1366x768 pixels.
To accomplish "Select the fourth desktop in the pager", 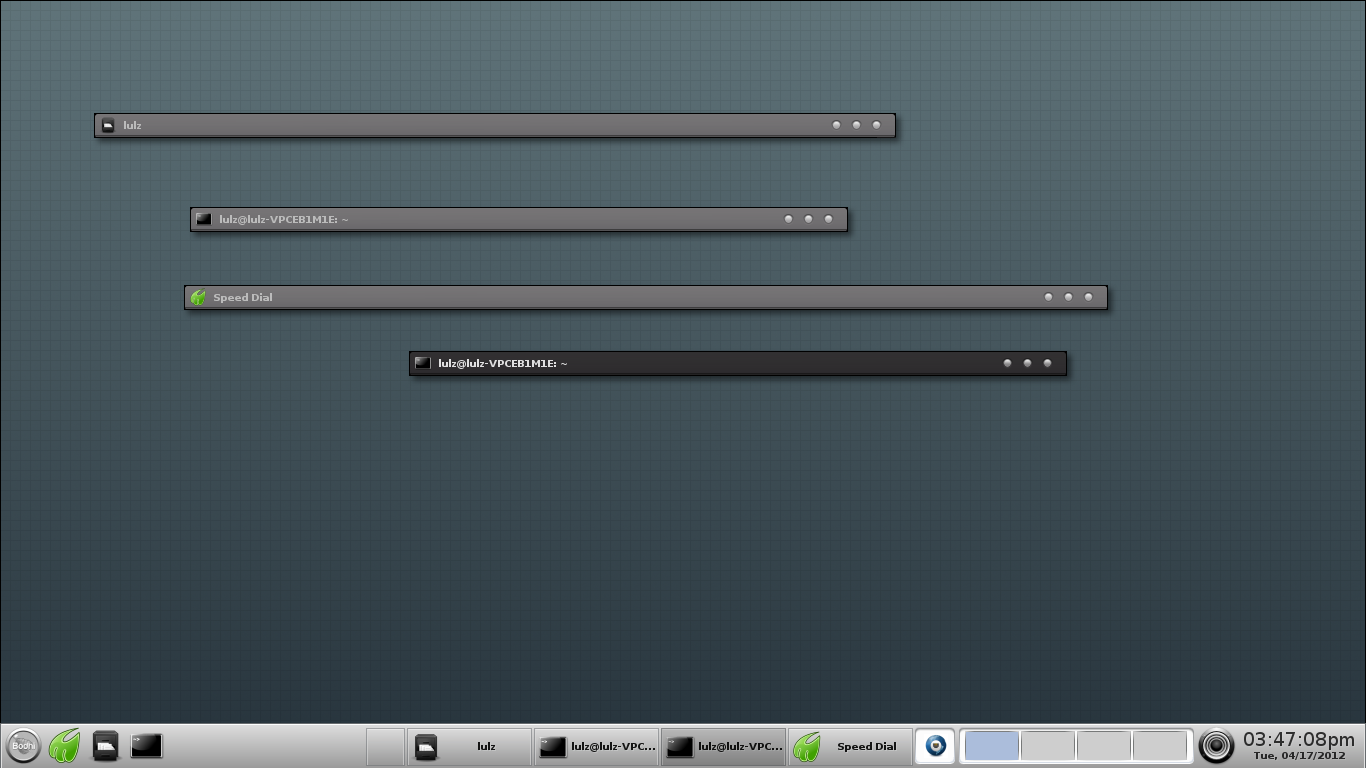I will click(1160, 745).
